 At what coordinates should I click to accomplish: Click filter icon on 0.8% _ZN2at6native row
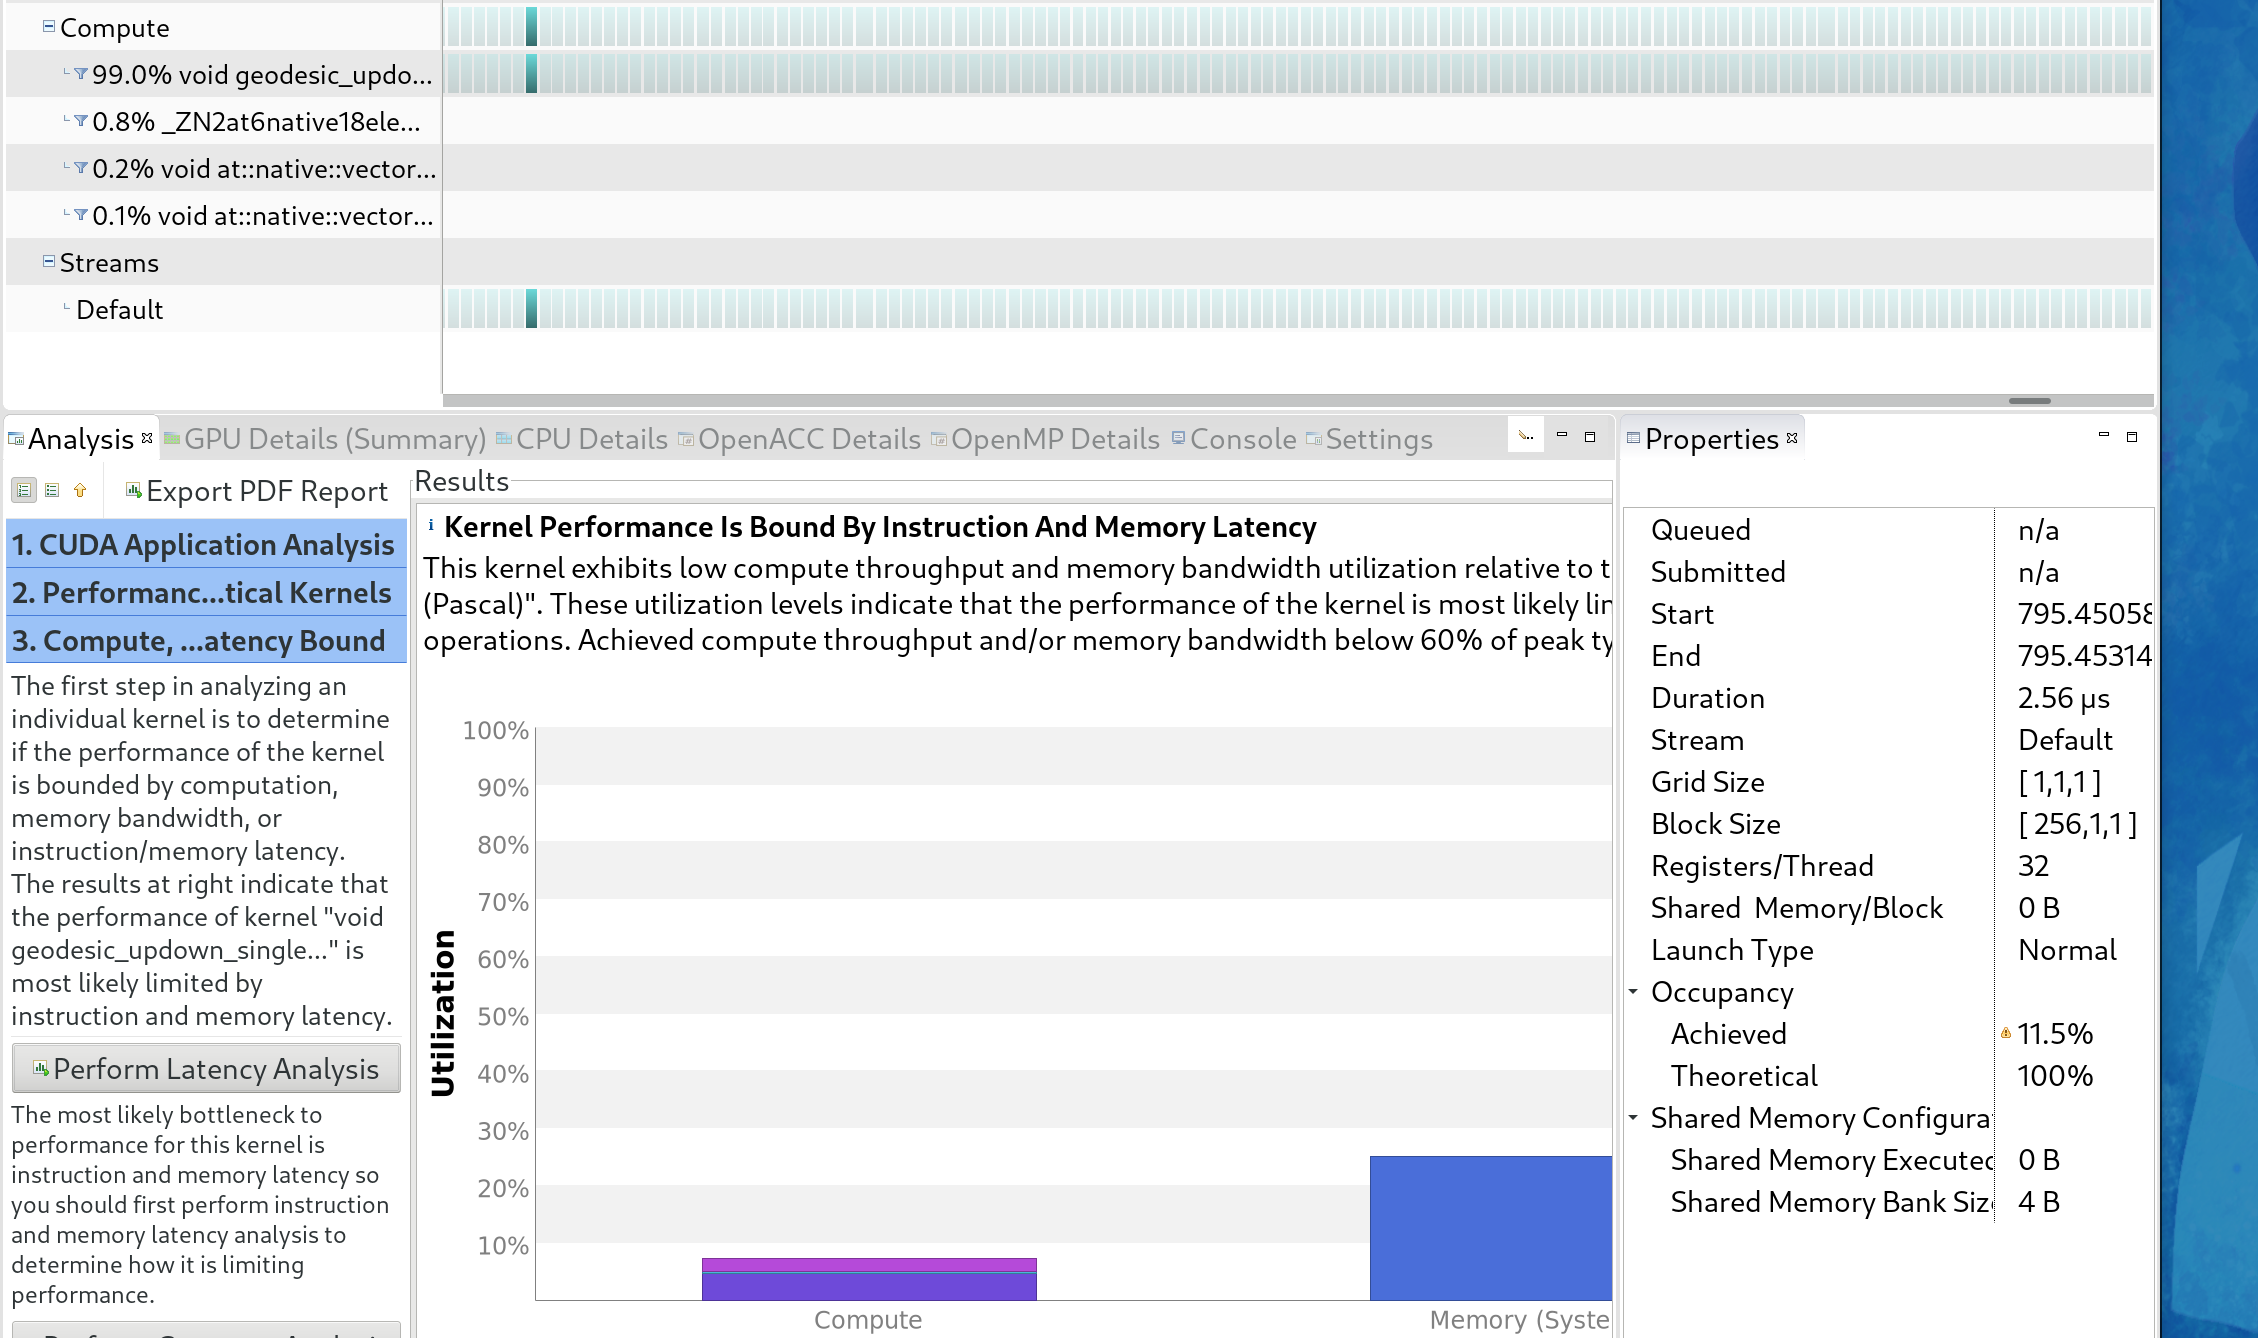(x=81, y=121)
